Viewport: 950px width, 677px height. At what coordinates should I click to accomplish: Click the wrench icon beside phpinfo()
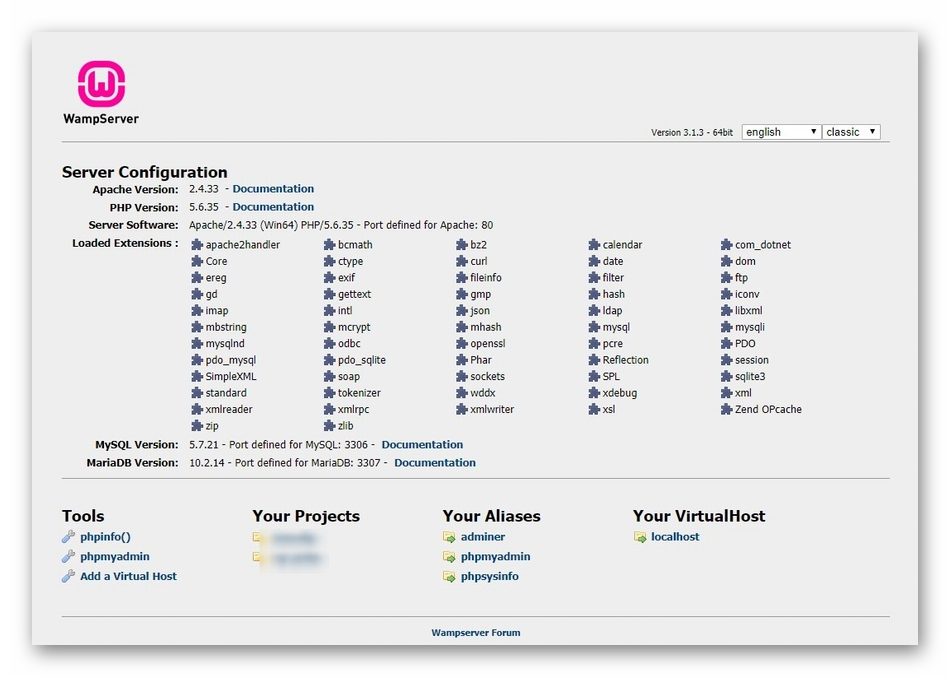tap(68, 537)
